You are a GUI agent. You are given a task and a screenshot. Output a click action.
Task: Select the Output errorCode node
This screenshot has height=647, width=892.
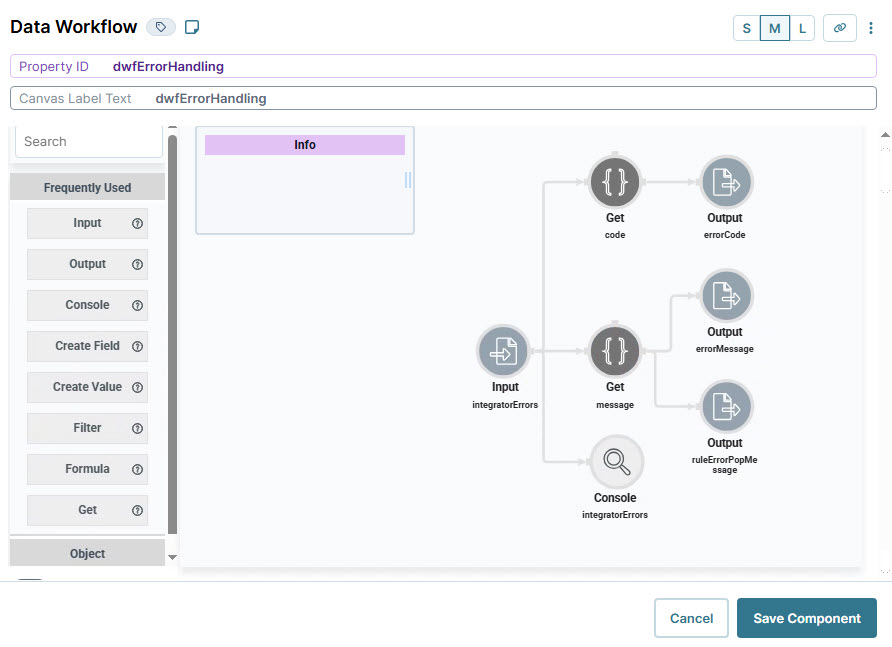pos(725,182)
